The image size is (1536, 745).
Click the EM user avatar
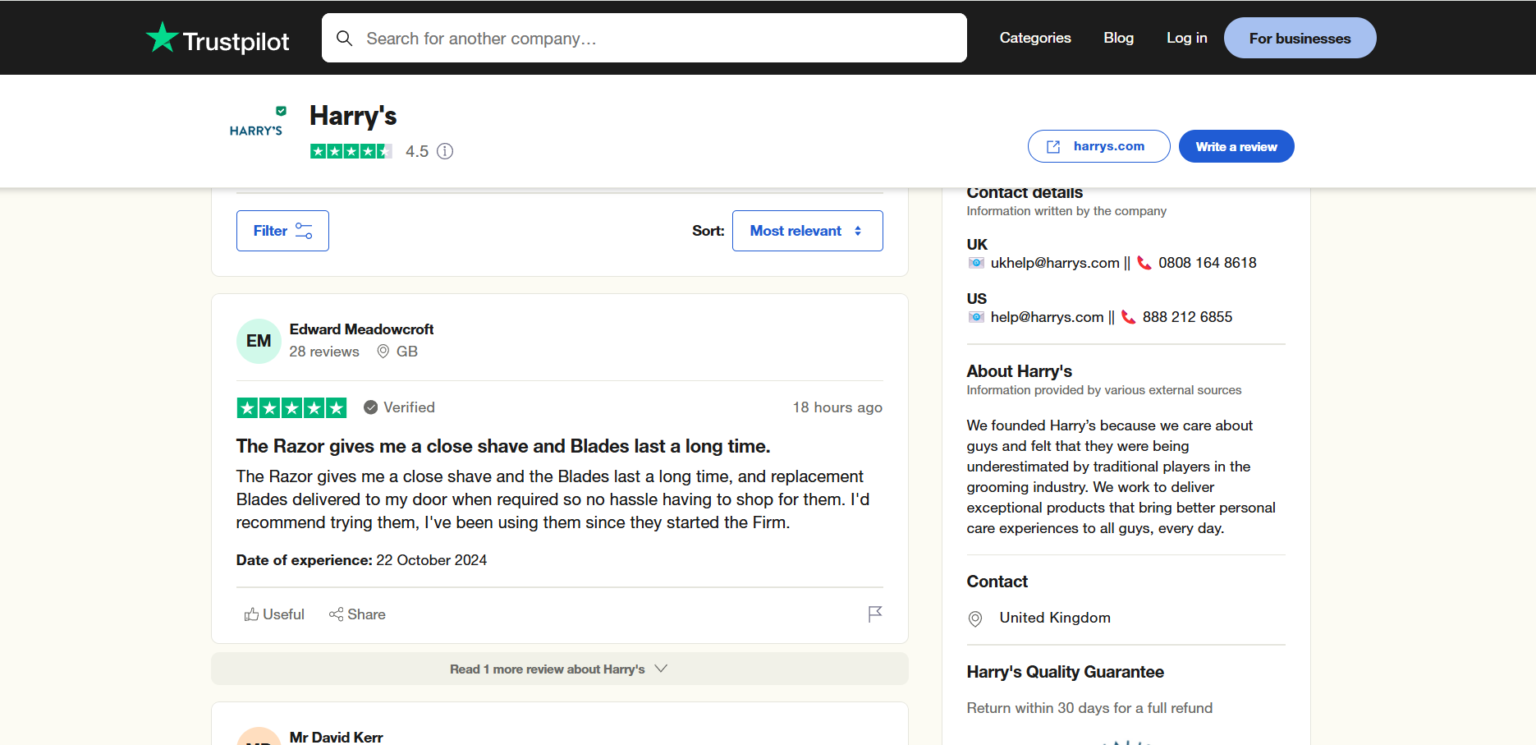pyautogui.click(x=259, y=341)
